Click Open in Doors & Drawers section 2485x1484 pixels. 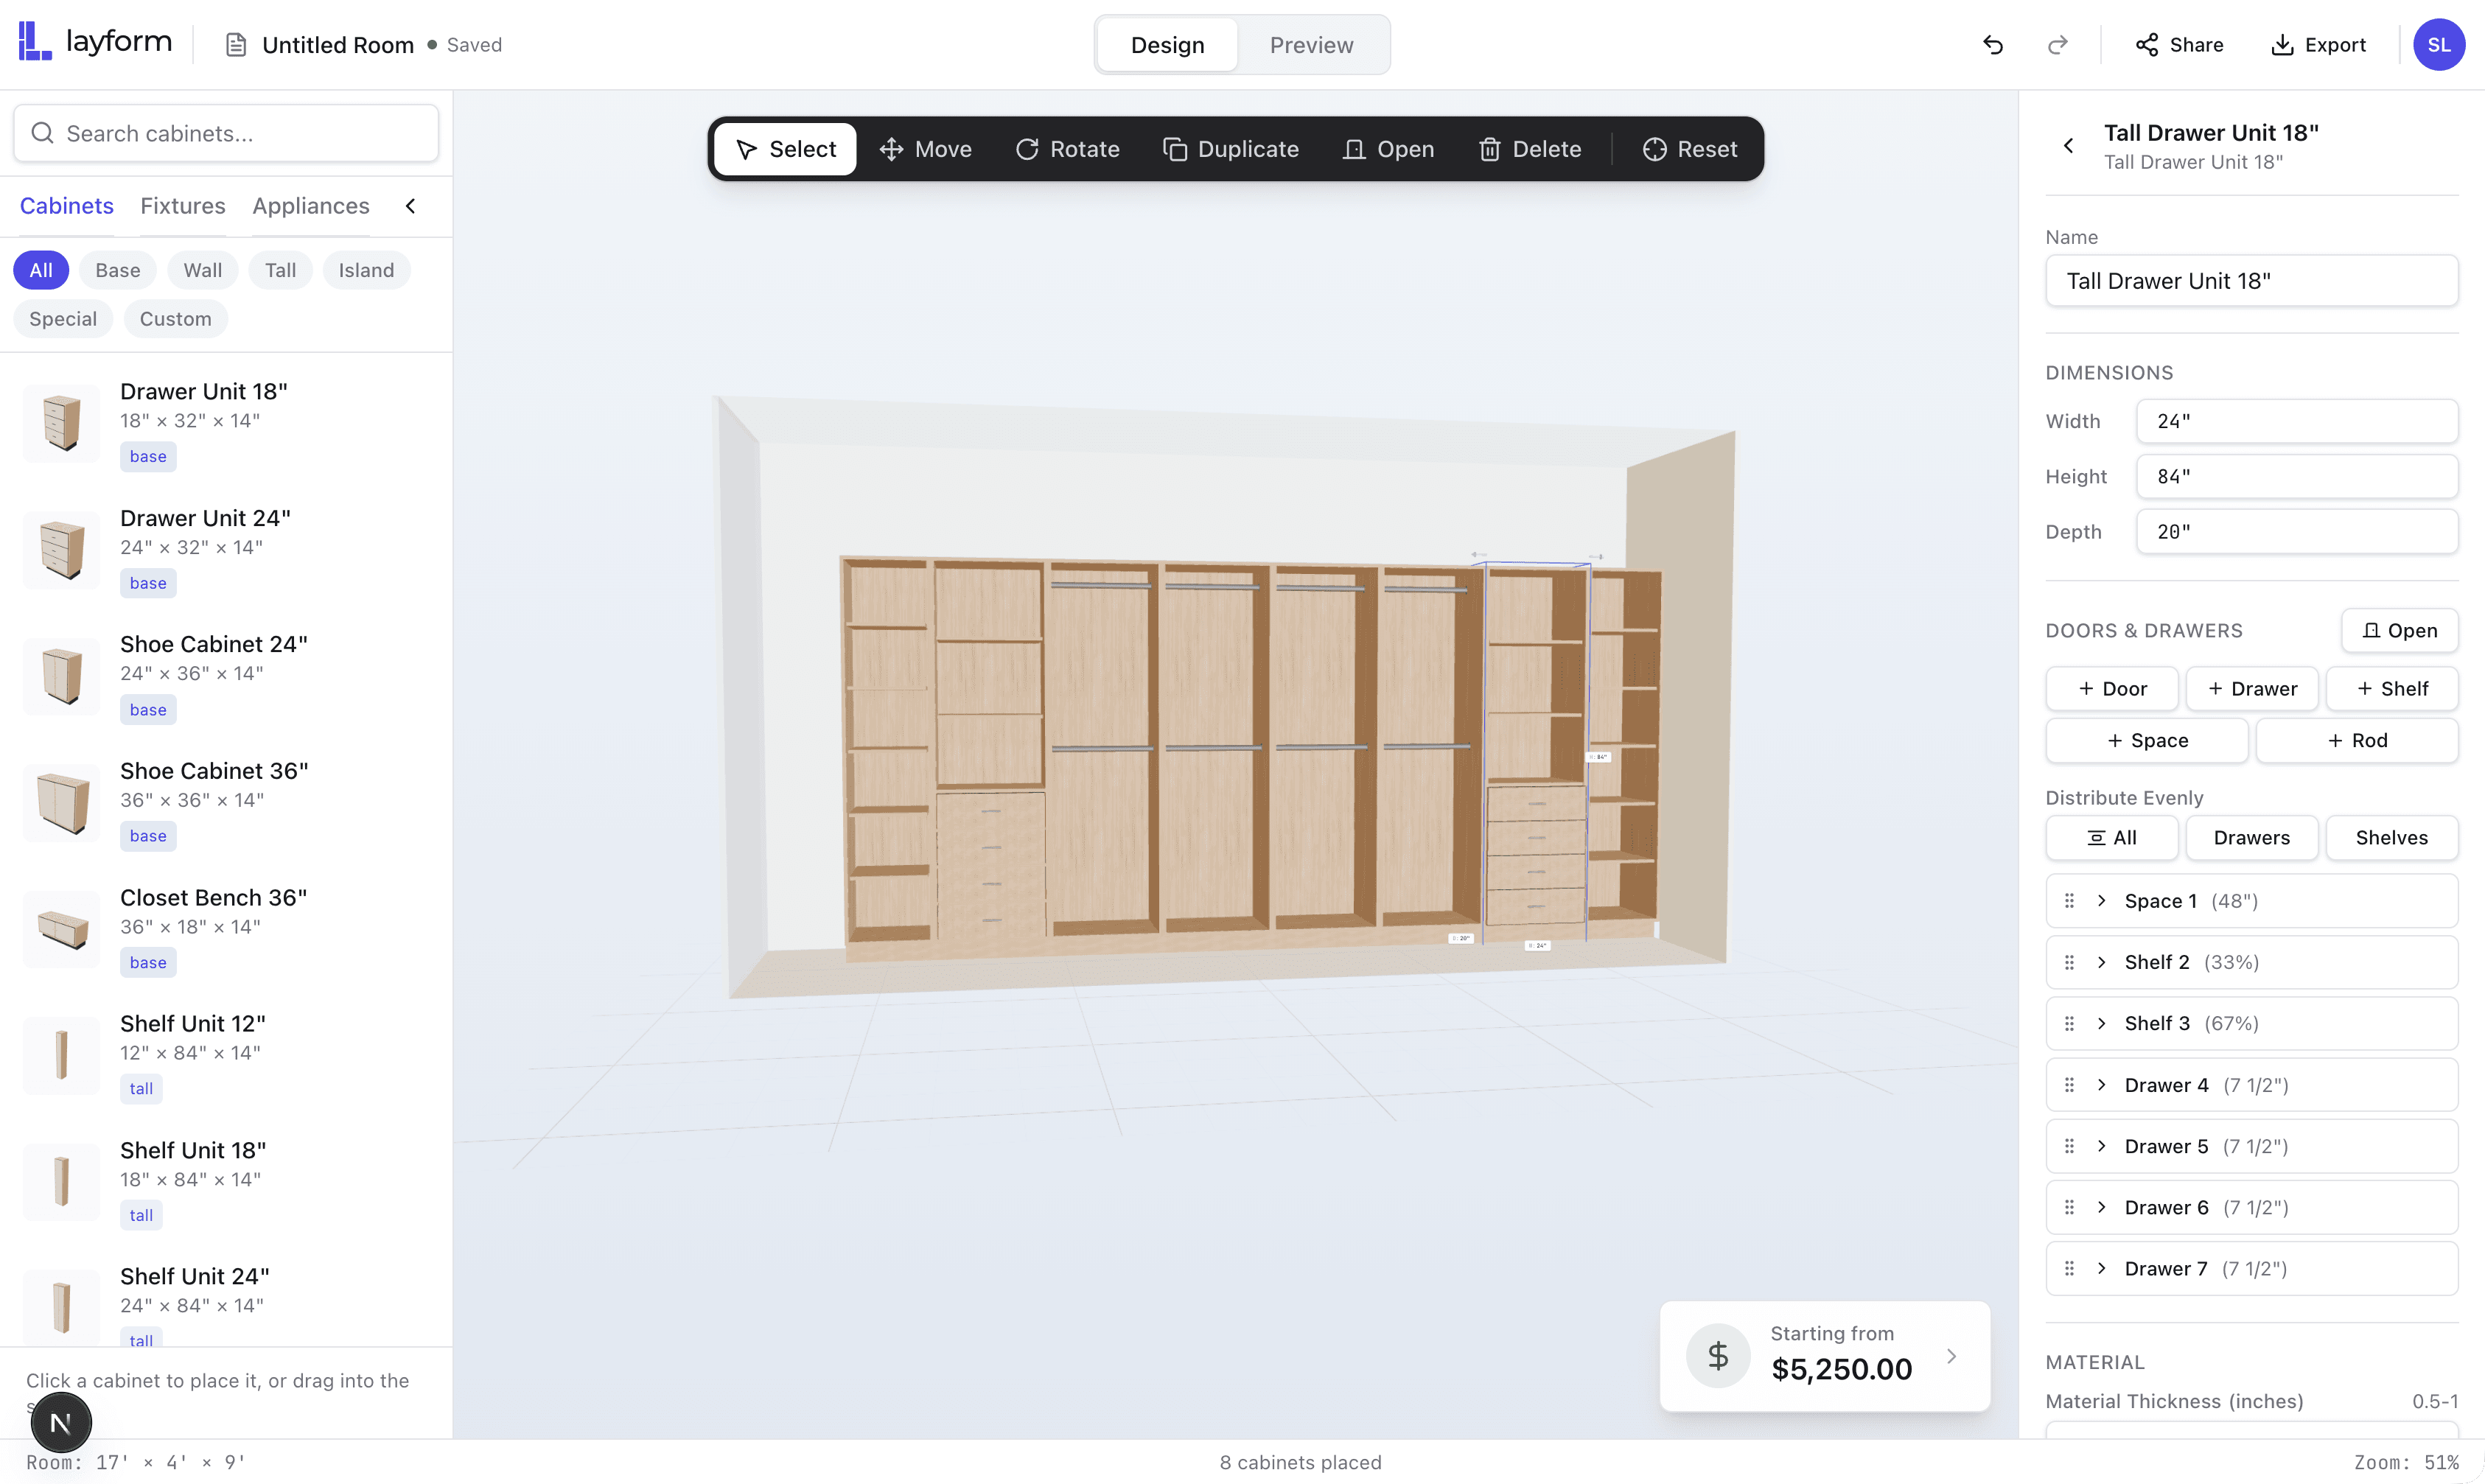tap(2399, 631)
